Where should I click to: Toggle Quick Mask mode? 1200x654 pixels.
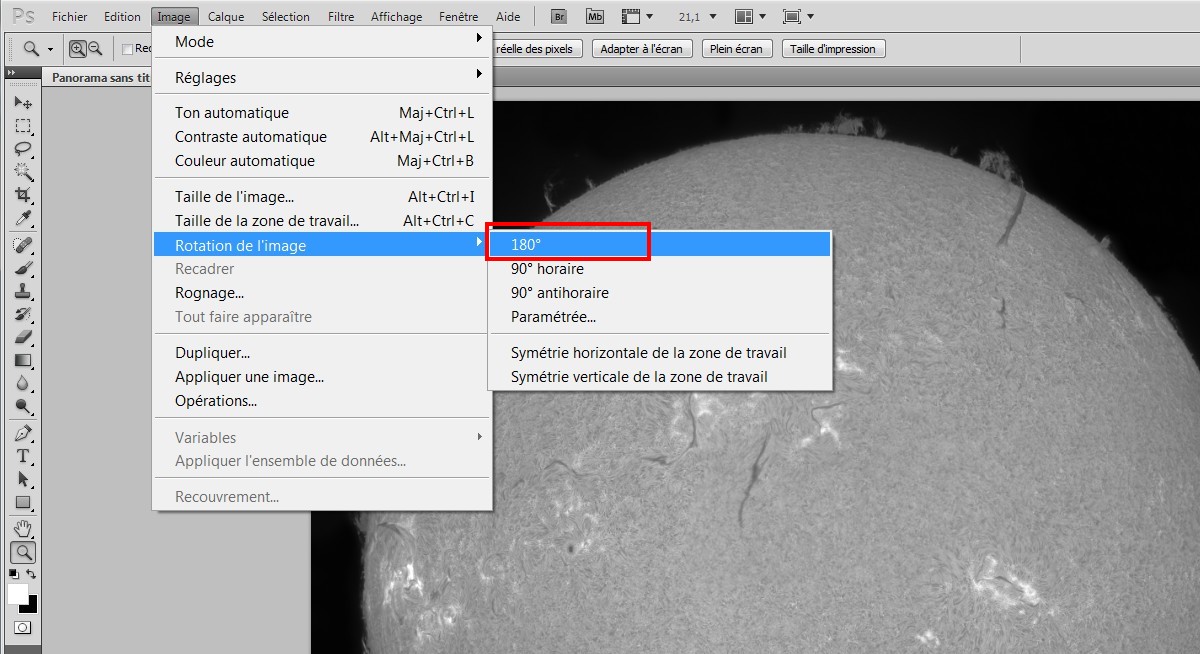(22, 628)
